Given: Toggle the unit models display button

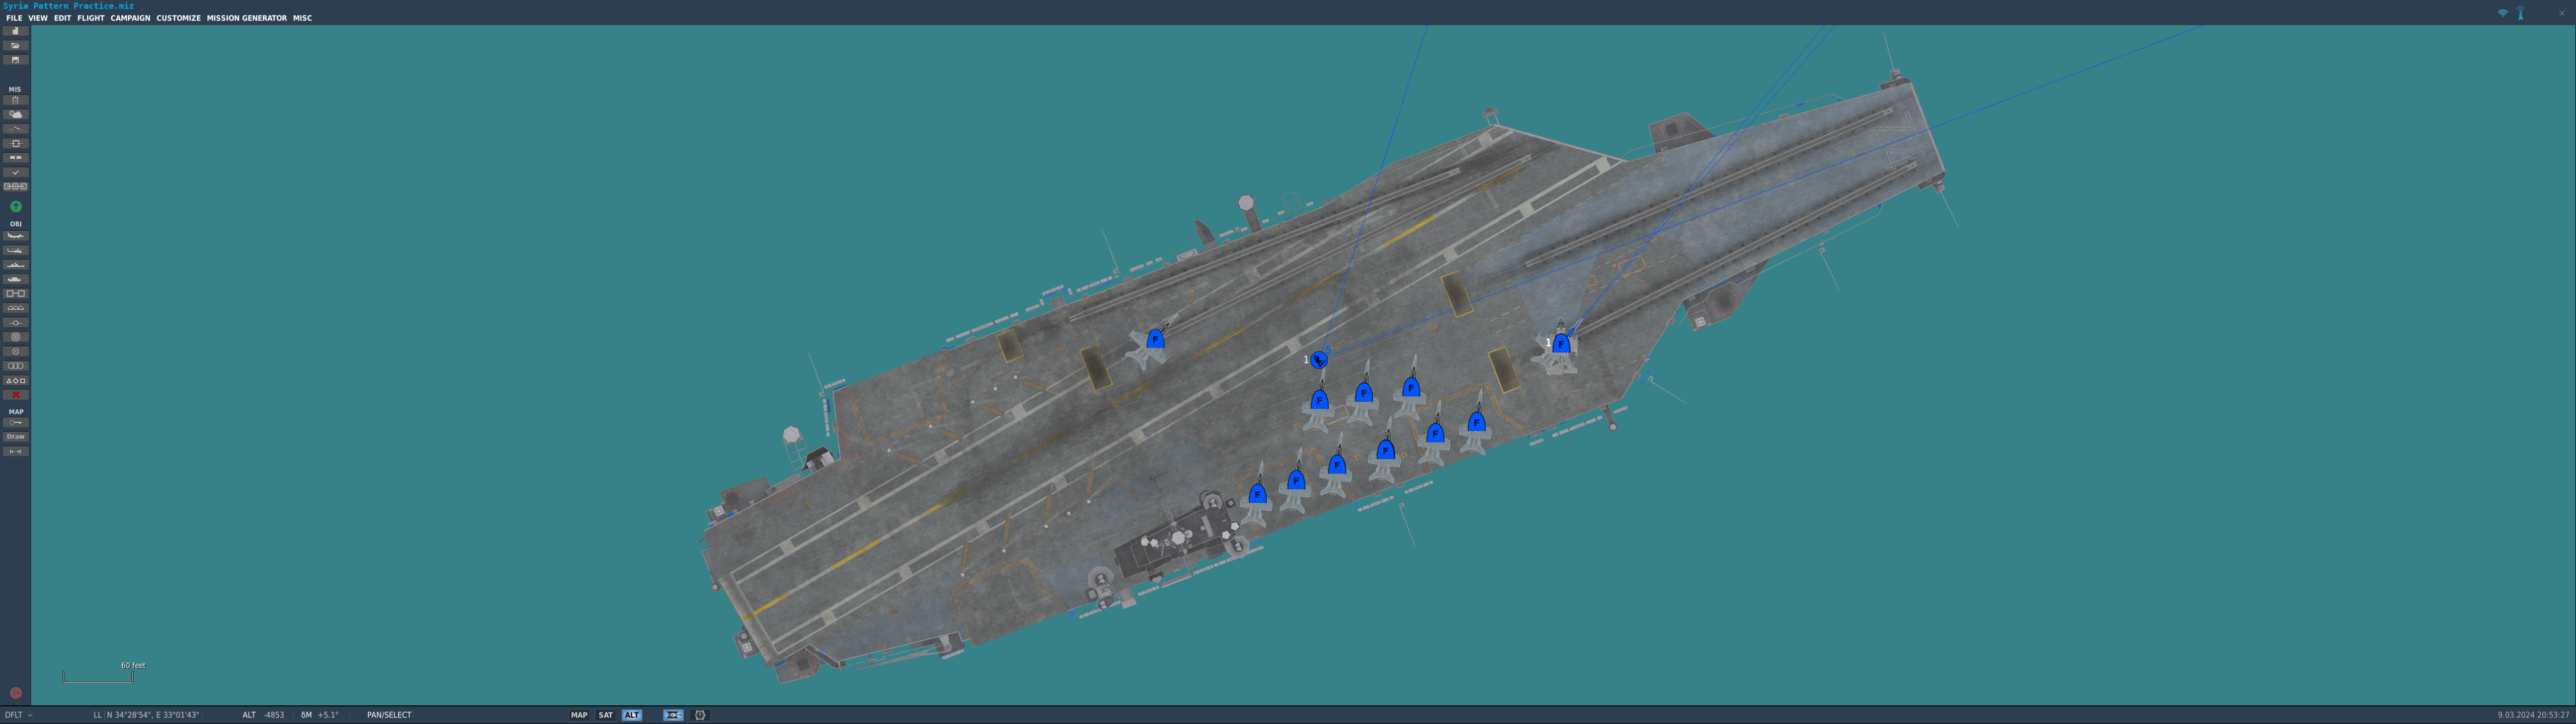Looking at the screenshot, I should (673, 715).
